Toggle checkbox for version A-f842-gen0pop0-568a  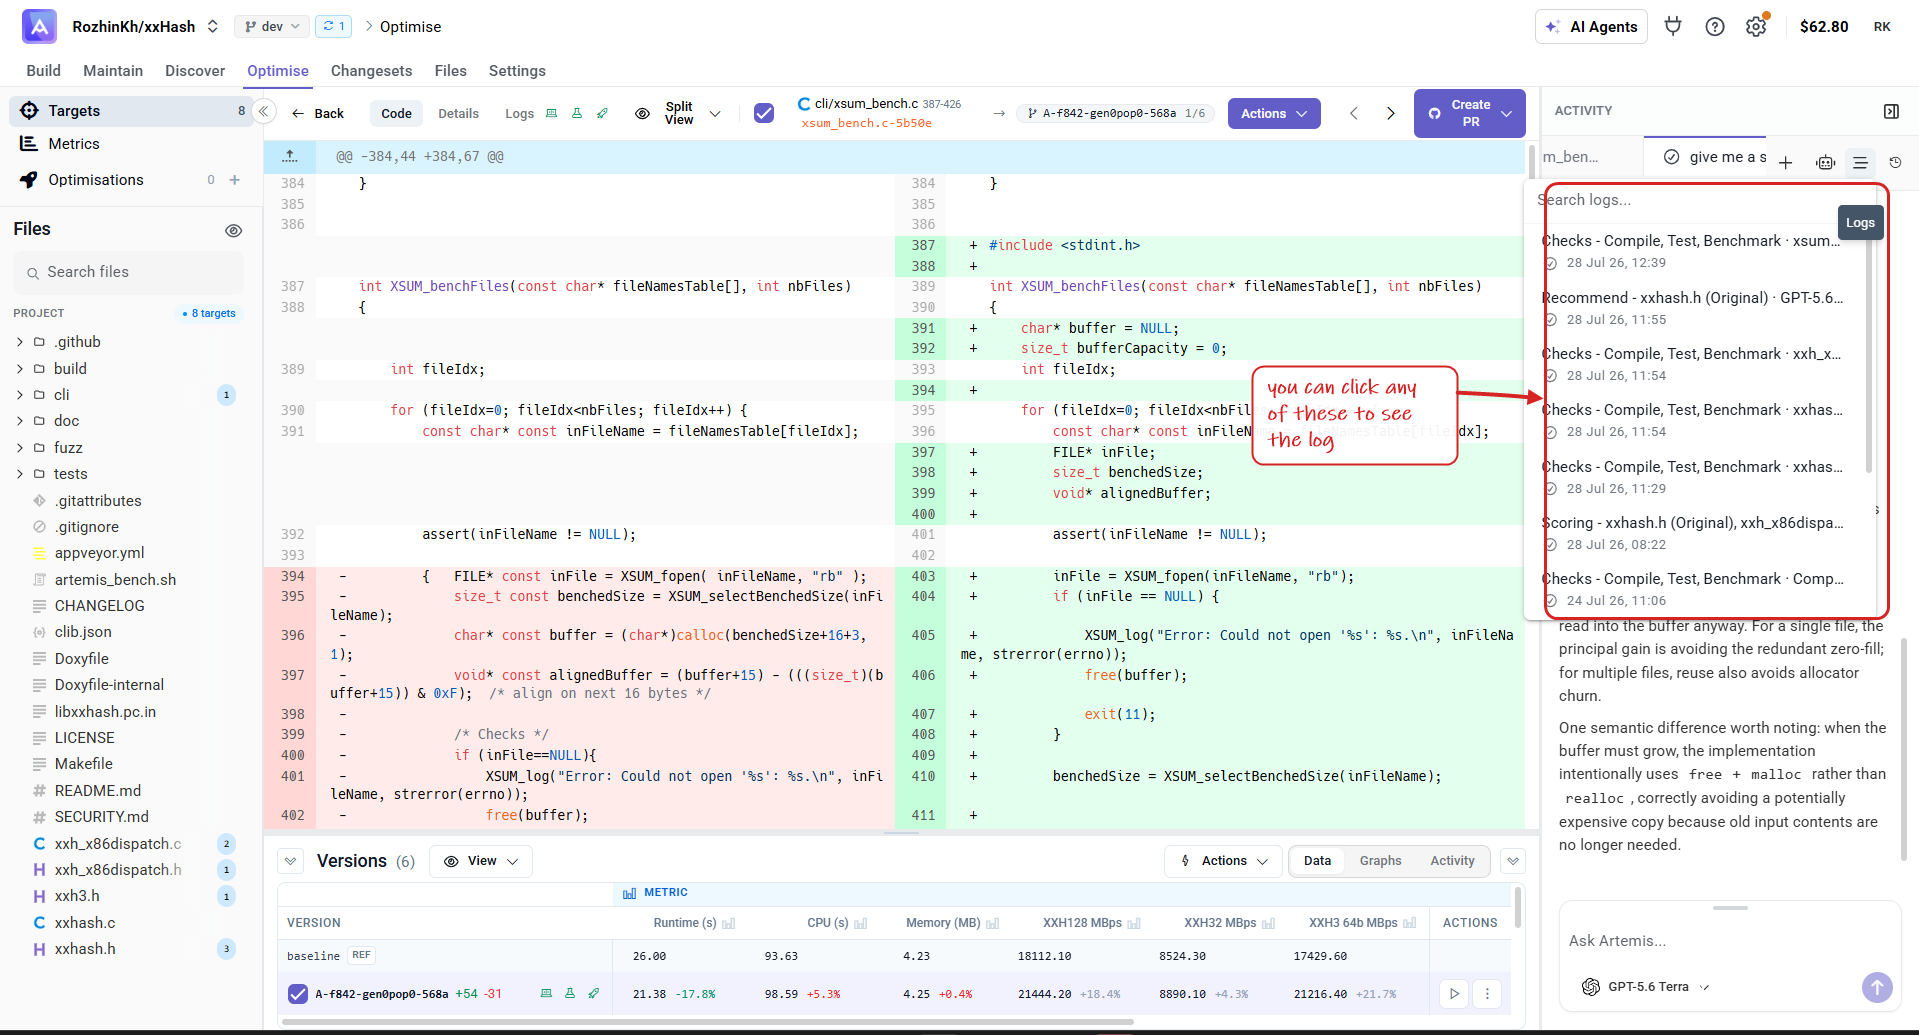click(298, 994)
